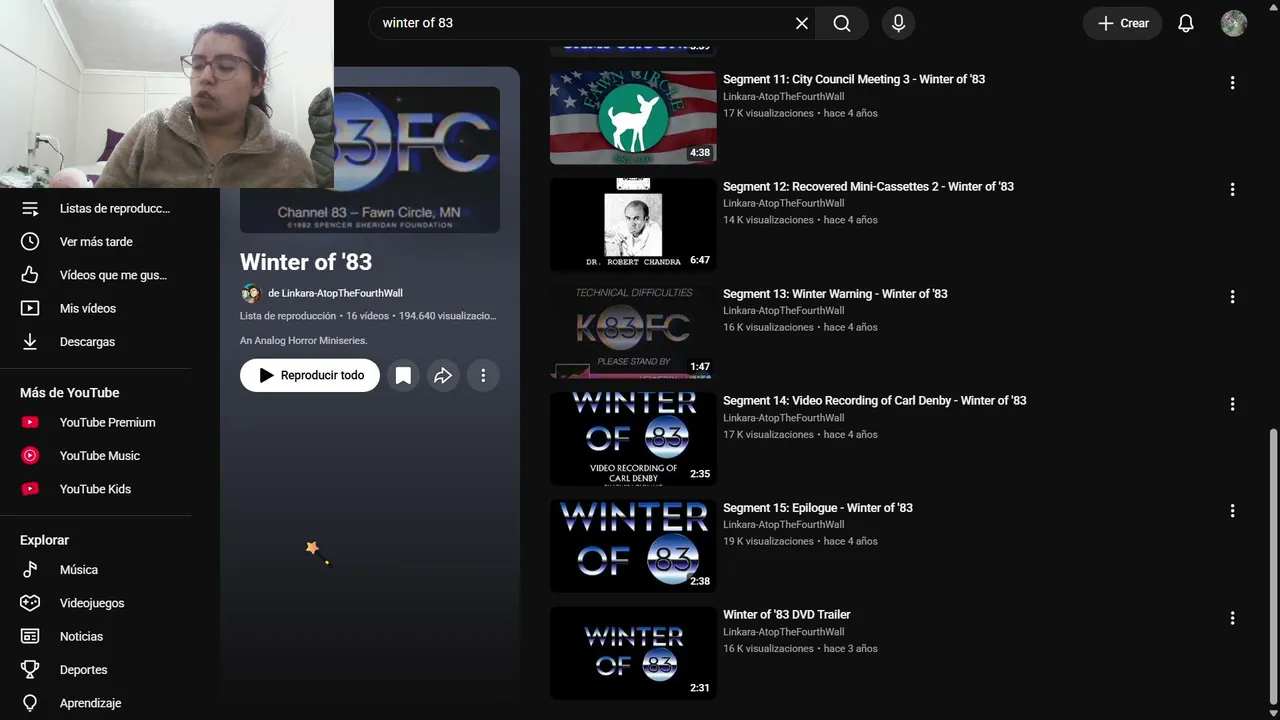Open the playlist's more-options menu

pyautogui.click(x=483, y=375)
